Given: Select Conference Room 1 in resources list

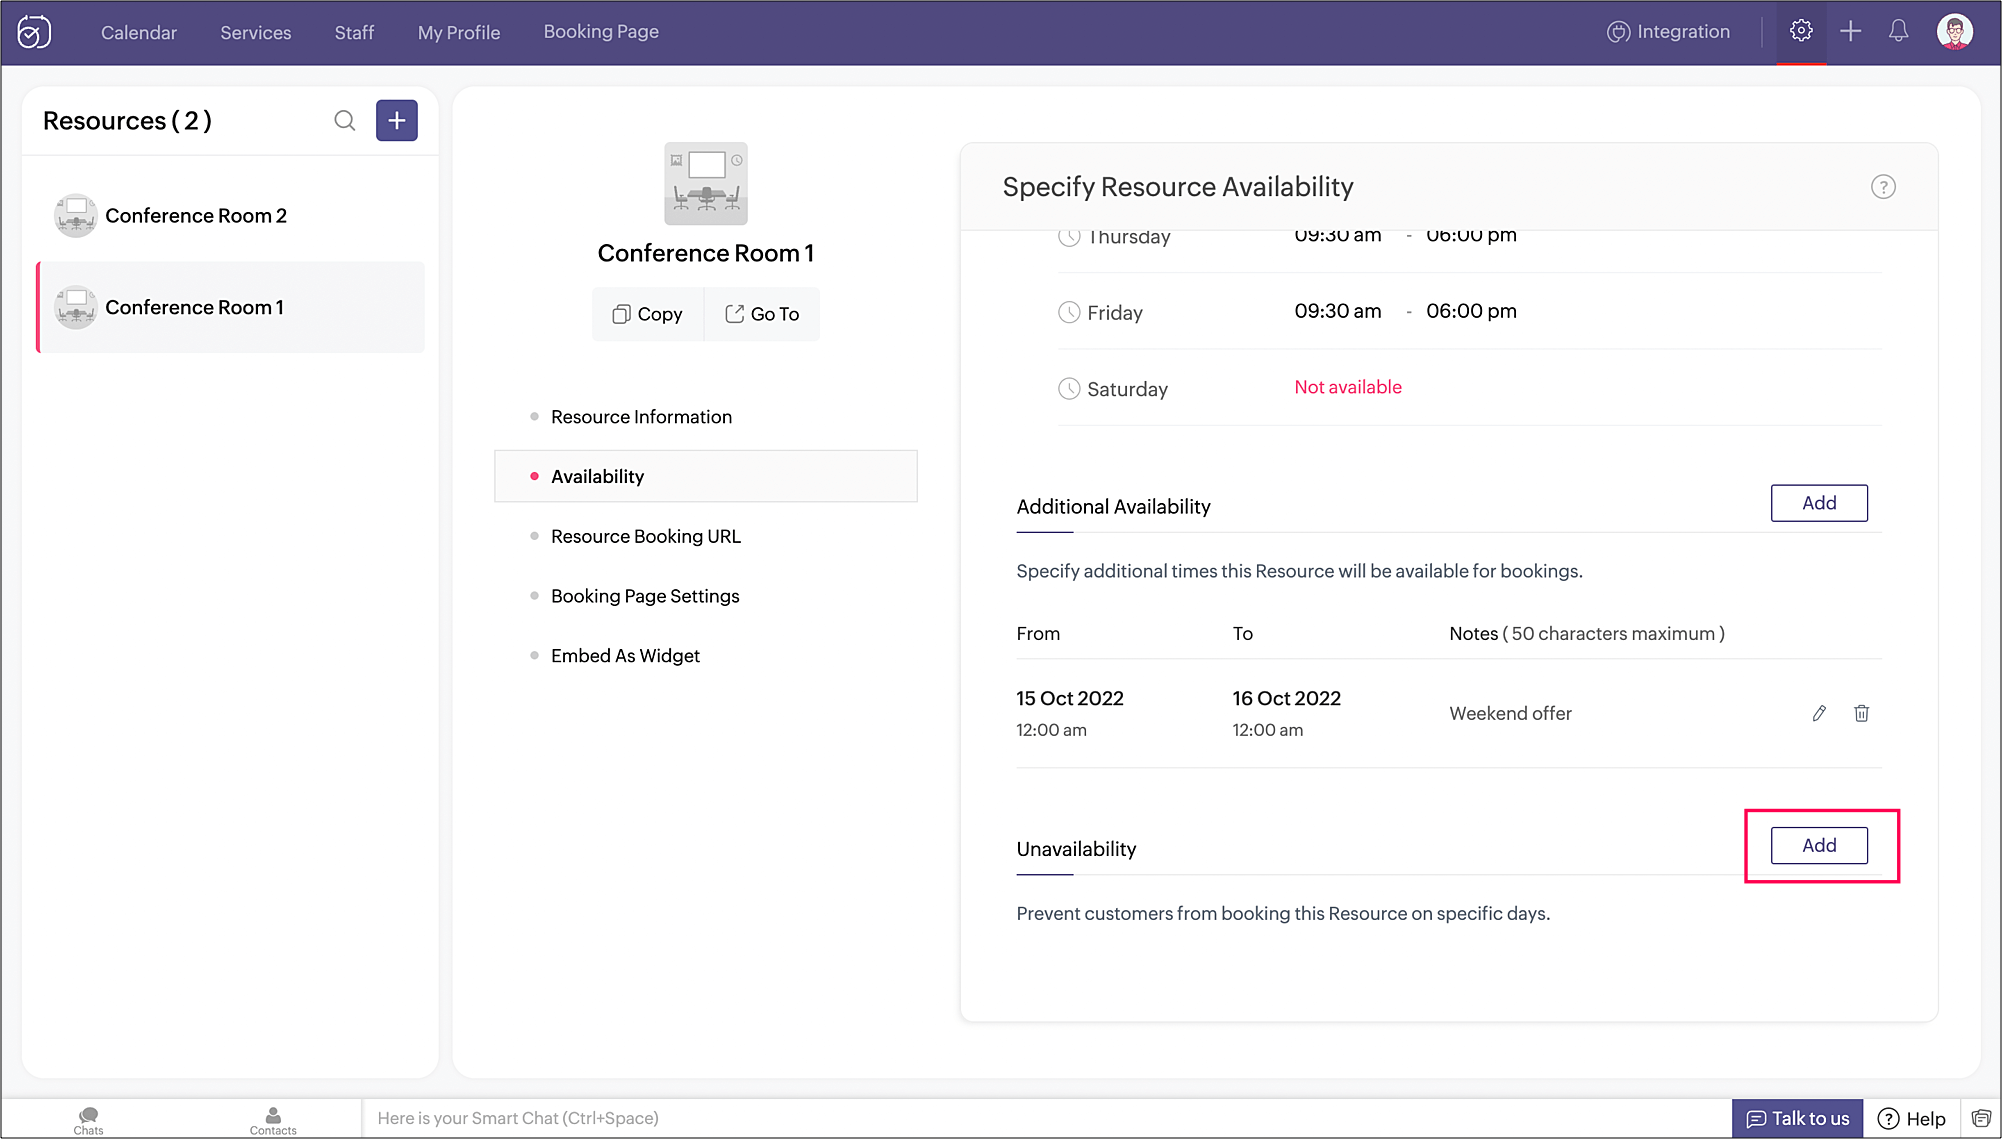Looking at the screenshot, I should click(x=231, y=307).
